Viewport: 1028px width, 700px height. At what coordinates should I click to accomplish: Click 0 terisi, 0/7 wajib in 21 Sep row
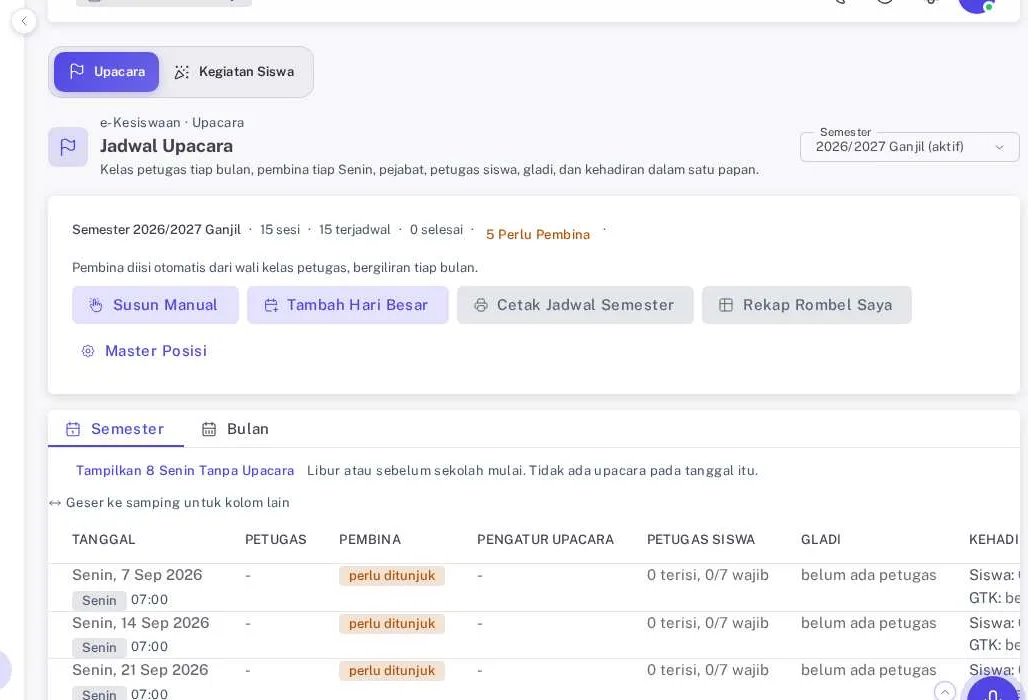point(708,670)
